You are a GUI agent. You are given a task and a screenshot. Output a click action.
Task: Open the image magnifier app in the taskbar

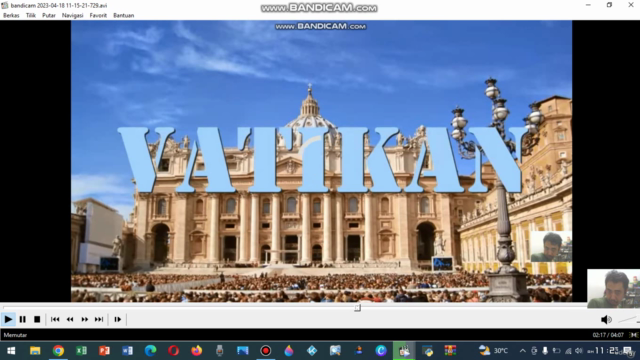click(335, 351)
